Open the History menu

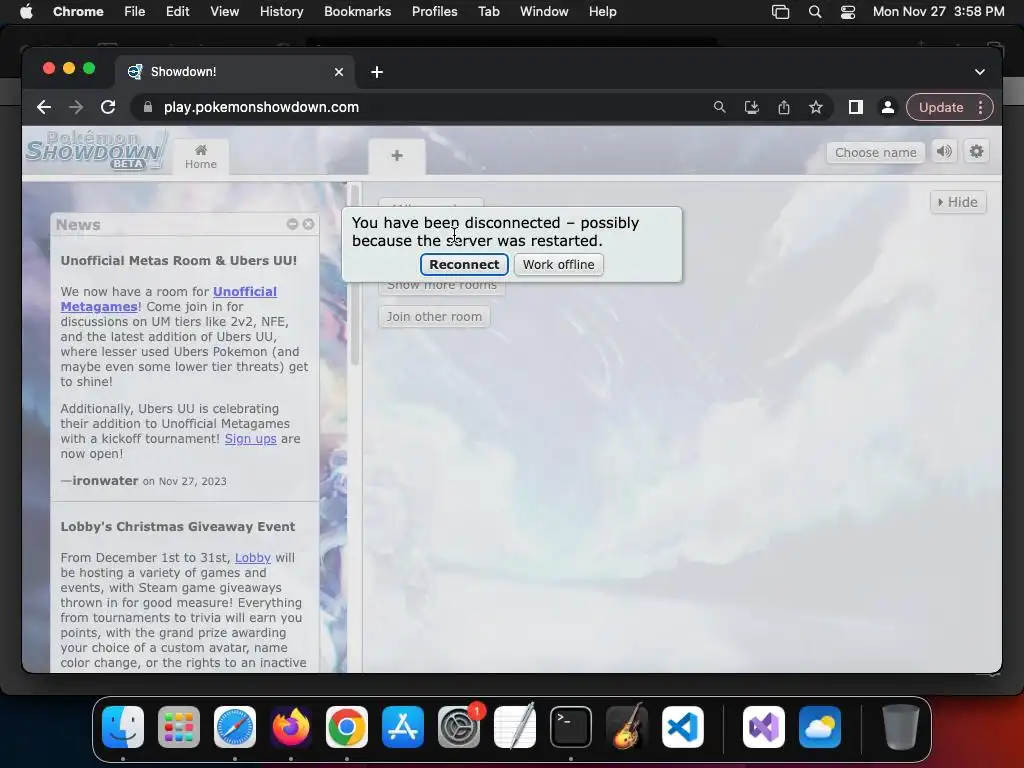tap(281, 12)
